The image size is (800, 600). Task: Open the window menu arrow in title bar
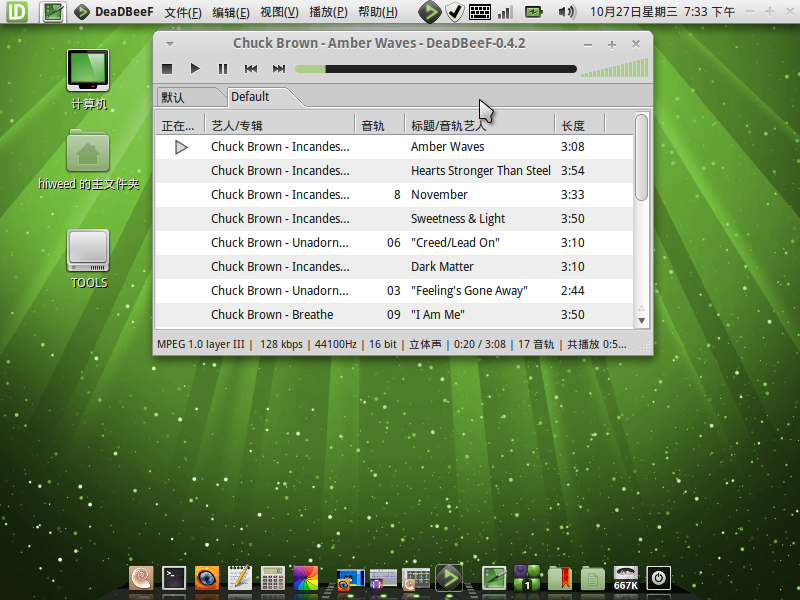click(170, 44)
